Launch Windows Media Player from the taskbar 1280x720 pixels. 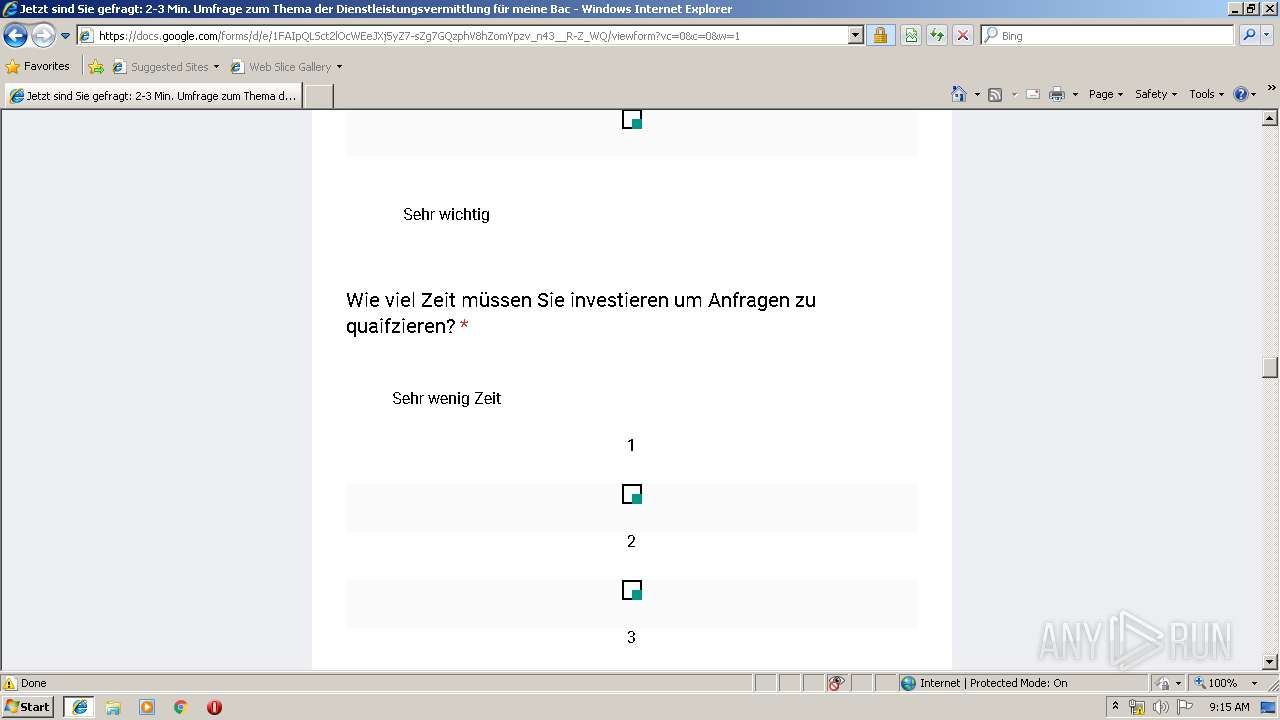(x=147, y=707)
